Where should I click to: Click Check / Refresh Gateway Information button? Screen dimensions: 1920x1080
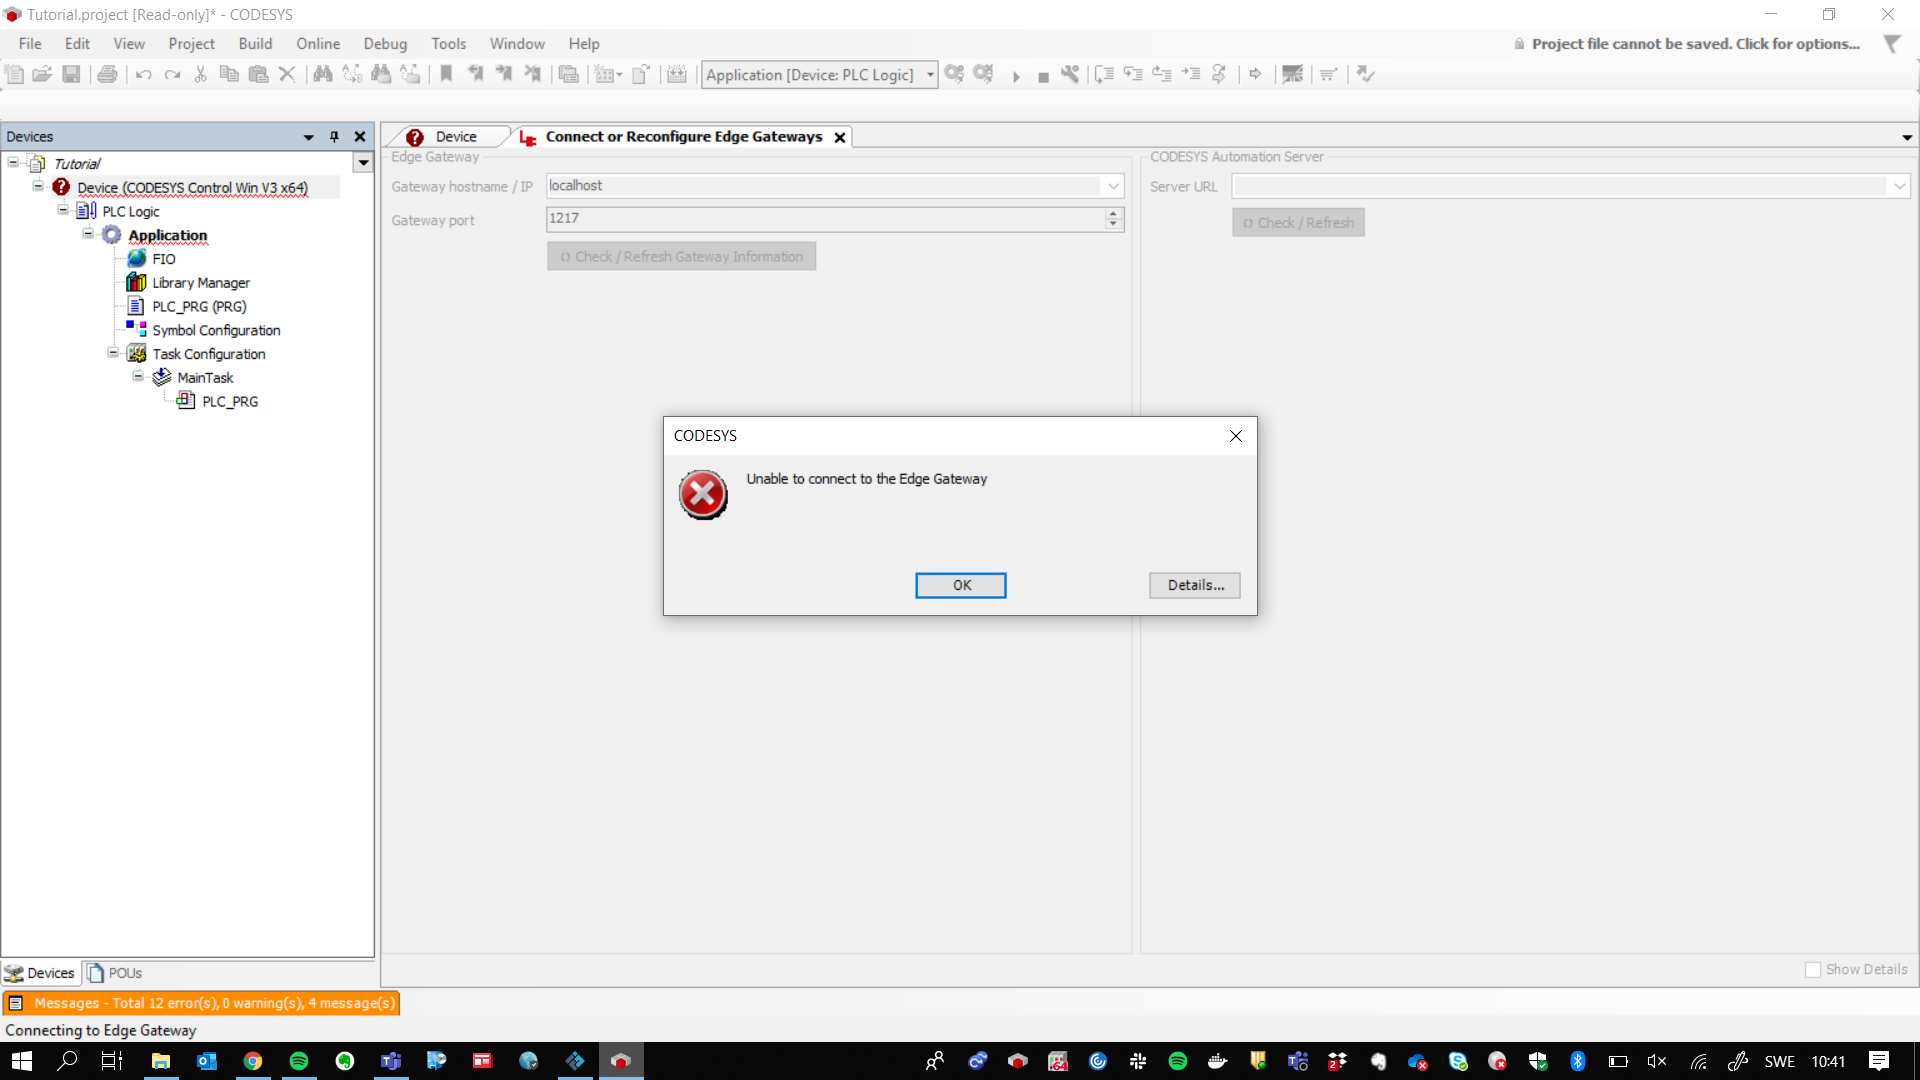(x=681, y=257)
